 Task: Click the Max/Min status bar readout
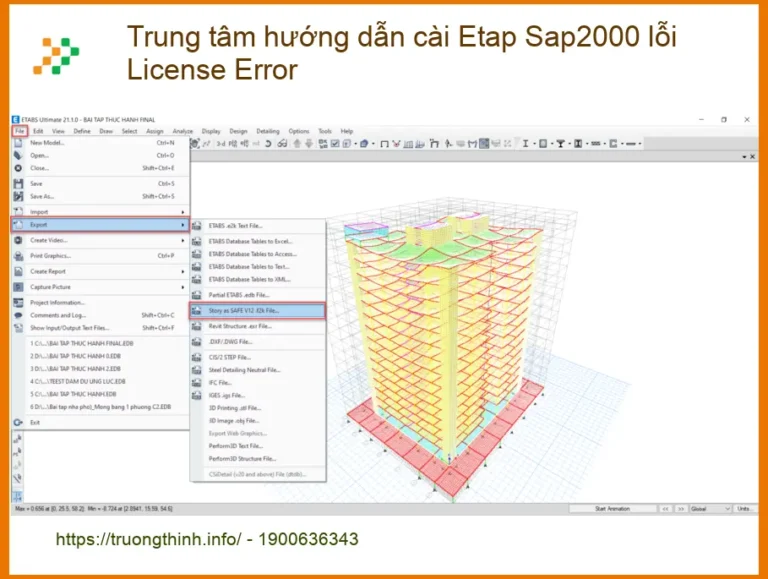(94, 509)
